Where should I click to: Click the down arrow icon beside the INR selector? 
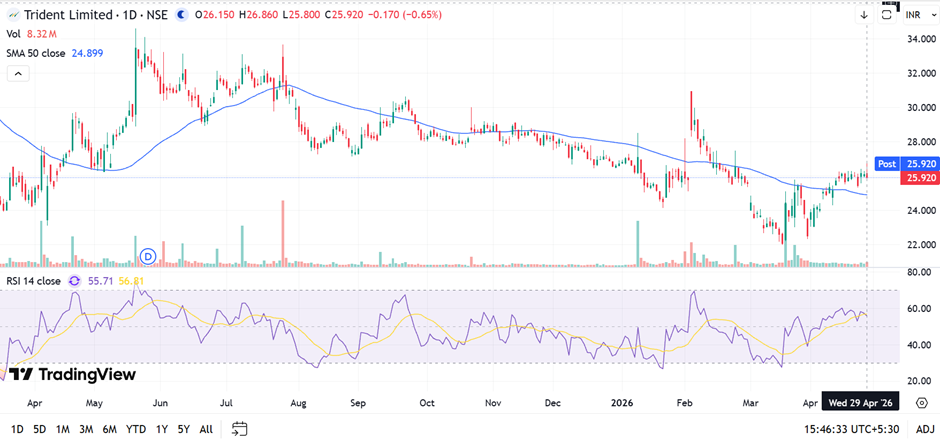pos(864,15)
